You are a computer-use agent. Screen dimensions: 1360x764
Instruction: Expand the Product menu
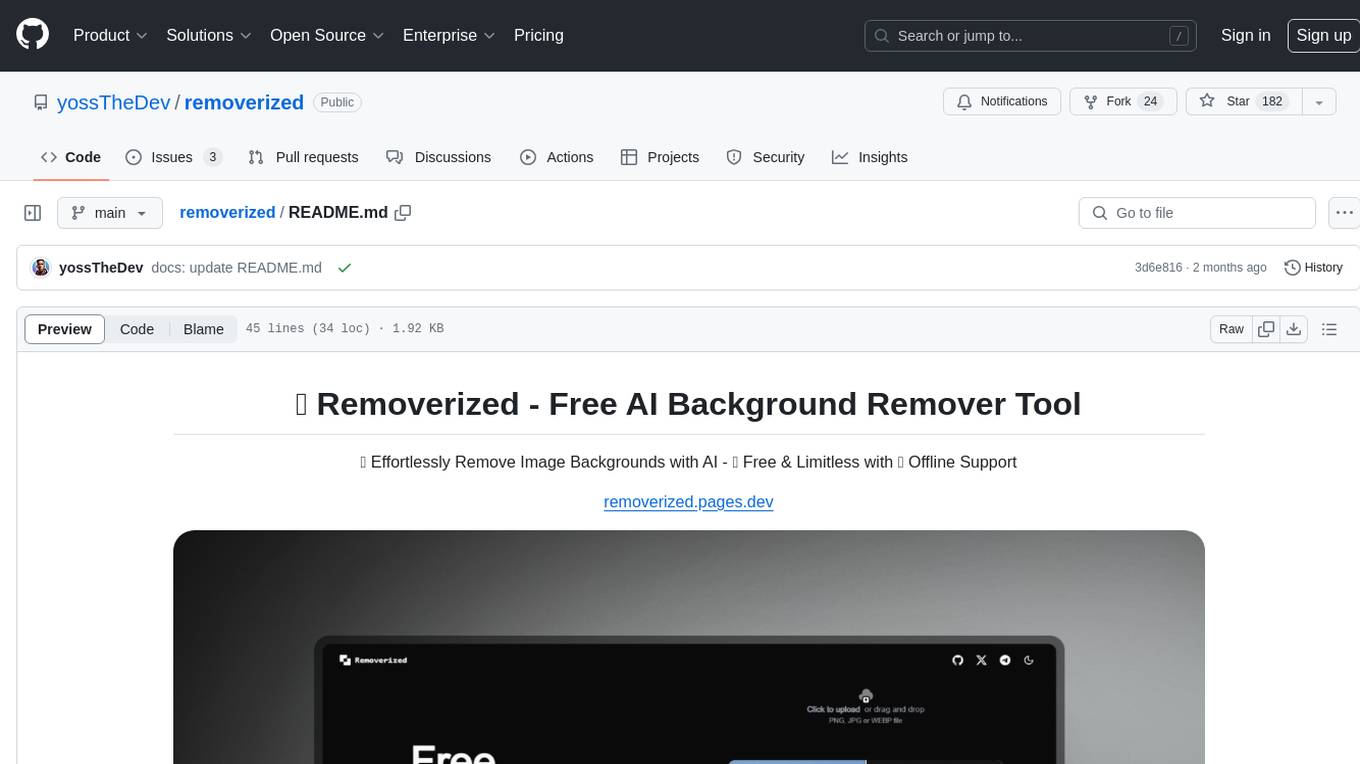coord(110,35)
